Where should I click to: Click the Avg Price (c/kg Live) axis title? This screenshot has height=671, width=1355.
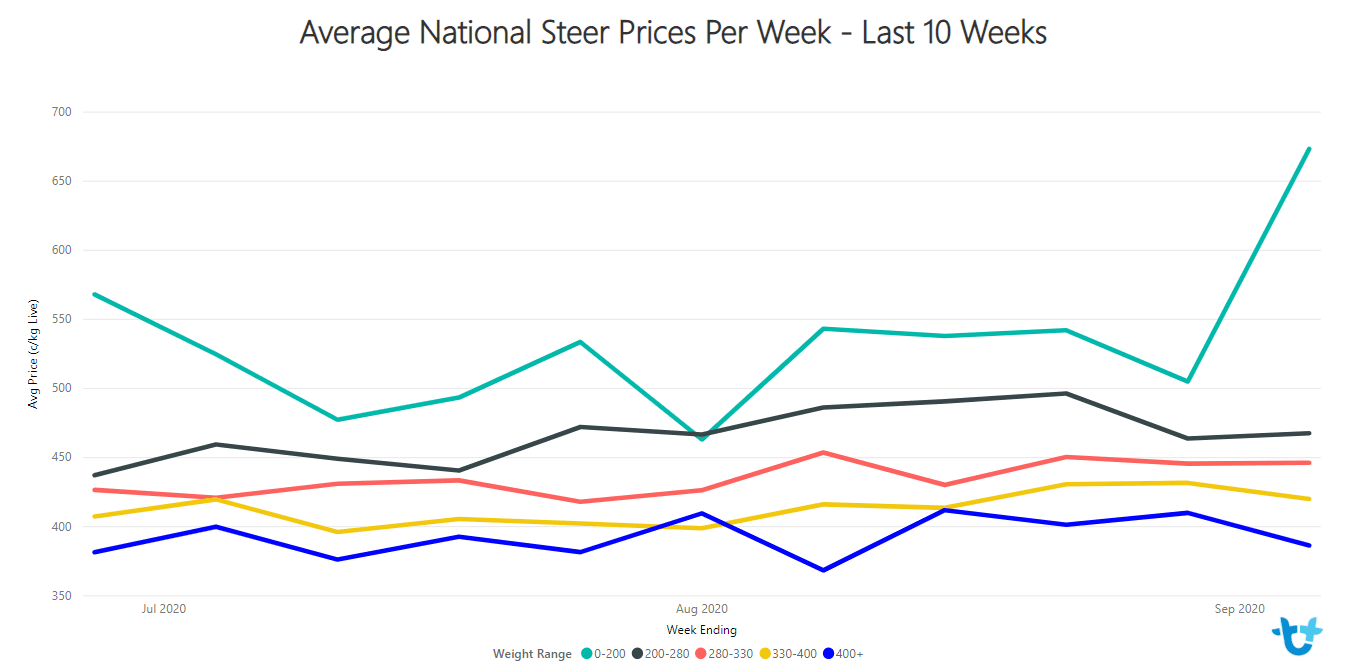[x=33, y=353]
